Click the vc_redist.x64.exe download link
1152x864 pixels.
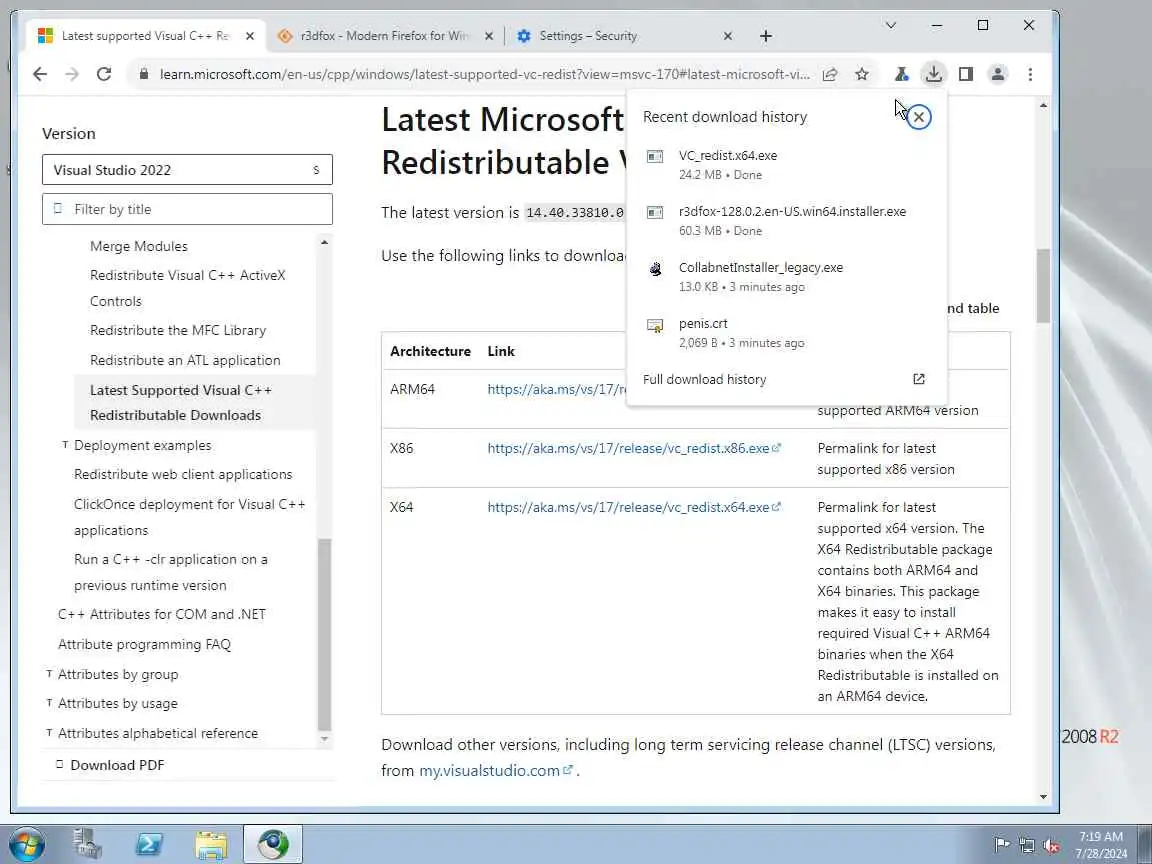click(633, 507)
